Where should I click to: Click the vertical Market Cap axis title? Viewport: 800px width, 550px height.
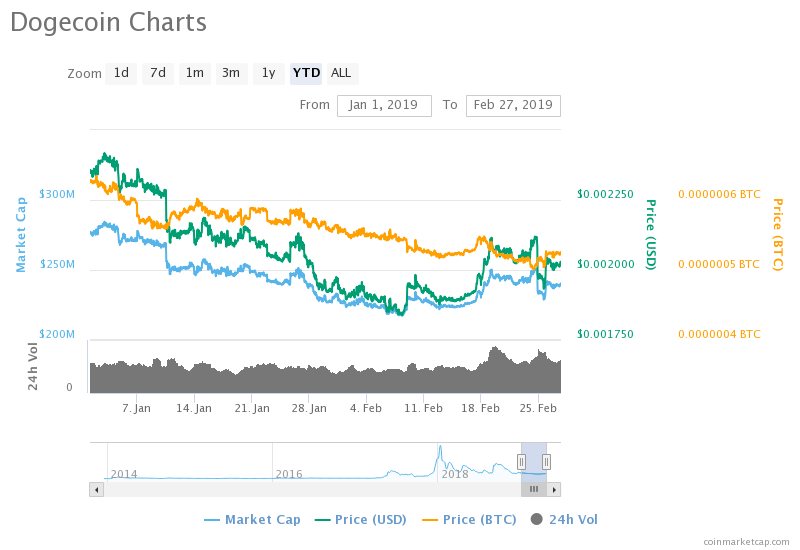point(21,235)
